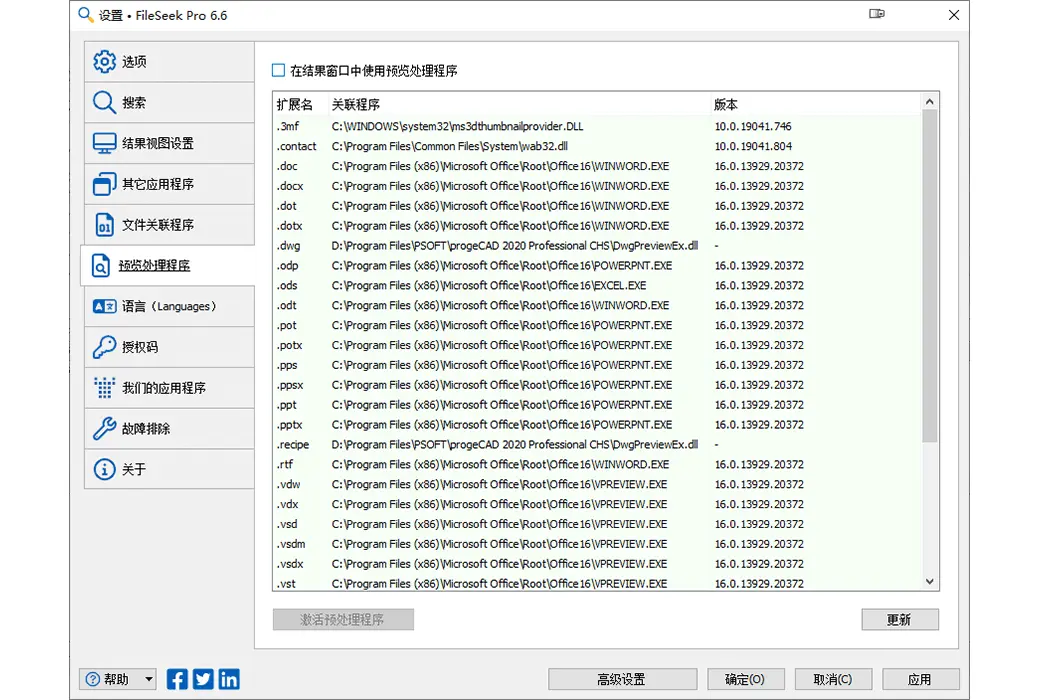Select the .ppsx extension row
1040x700 pixels.
coord(597,385)
